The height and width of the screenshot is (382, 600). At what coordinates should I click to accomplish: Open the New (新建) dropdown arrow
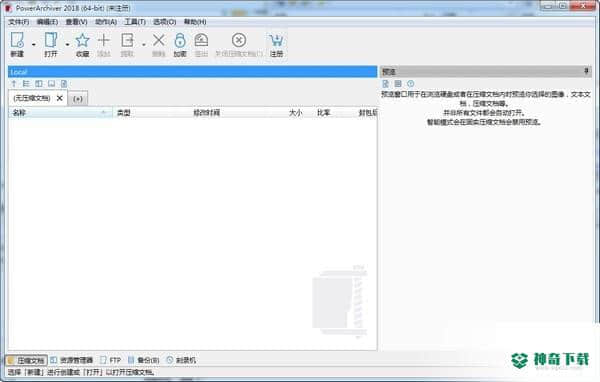point(34,45)
